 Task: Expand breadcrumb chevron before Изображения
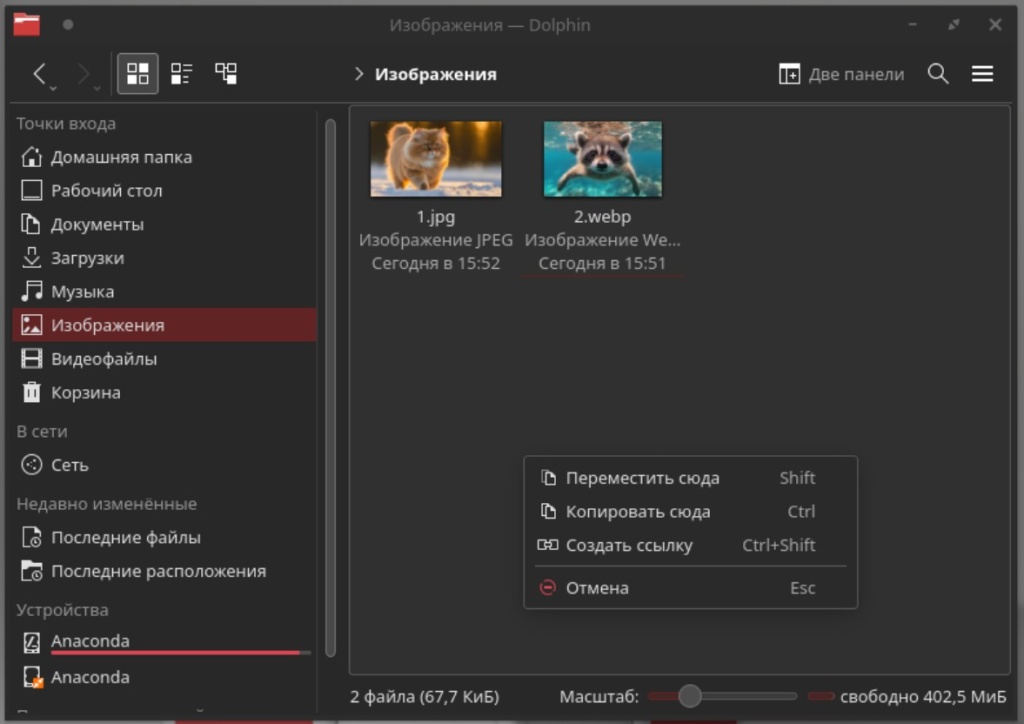(x=359, y=74)
